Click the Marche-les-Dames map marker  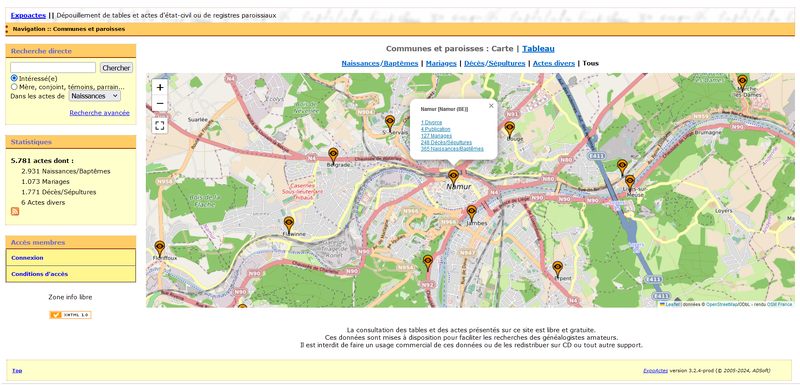(742, 83)
